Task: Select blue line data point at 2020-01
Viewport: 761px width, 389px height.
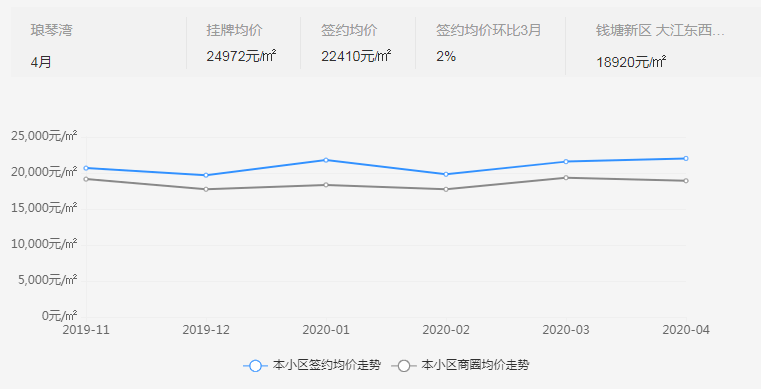Action: point(326,160)
